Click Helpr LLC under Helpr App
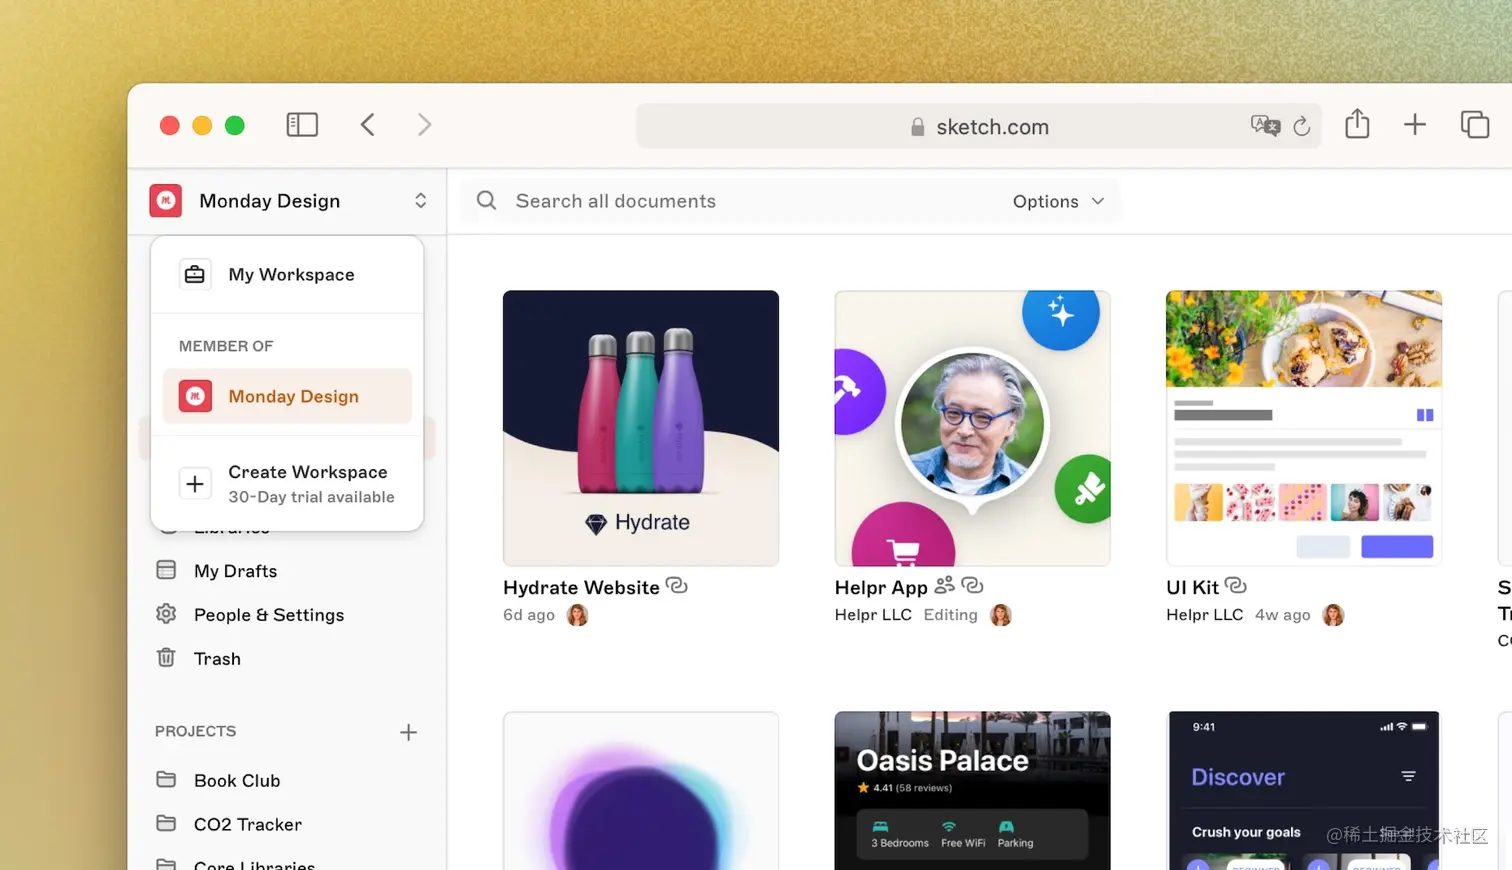Image resolution: width=1512 pixels, height=870 pixels. click(873, 615)
